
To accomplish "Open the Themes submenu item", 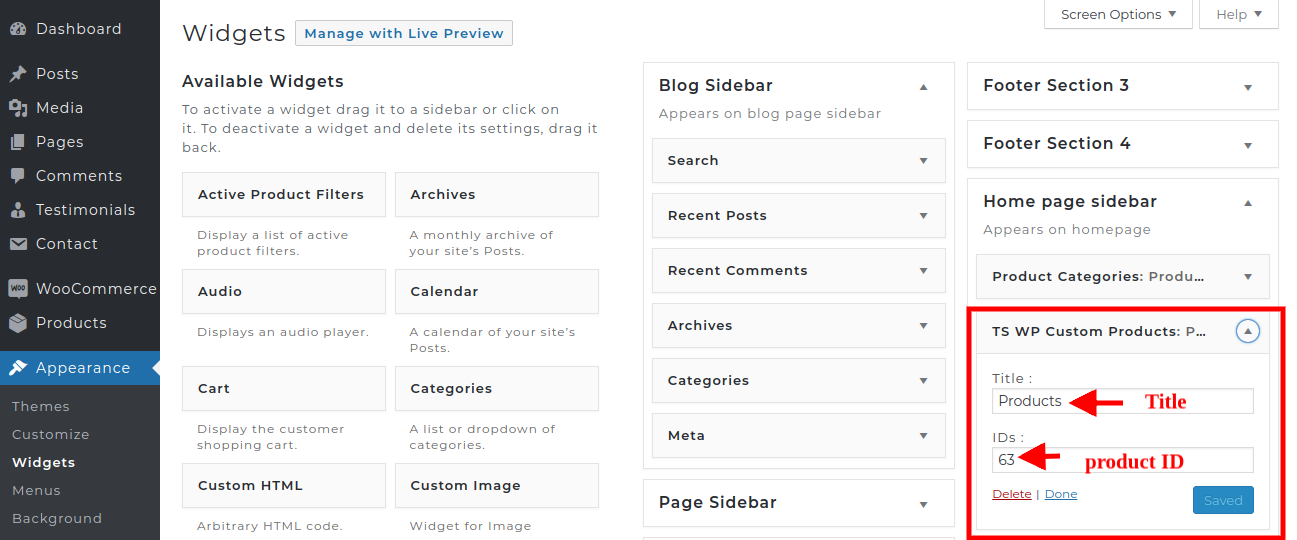I will coord(41,407).
